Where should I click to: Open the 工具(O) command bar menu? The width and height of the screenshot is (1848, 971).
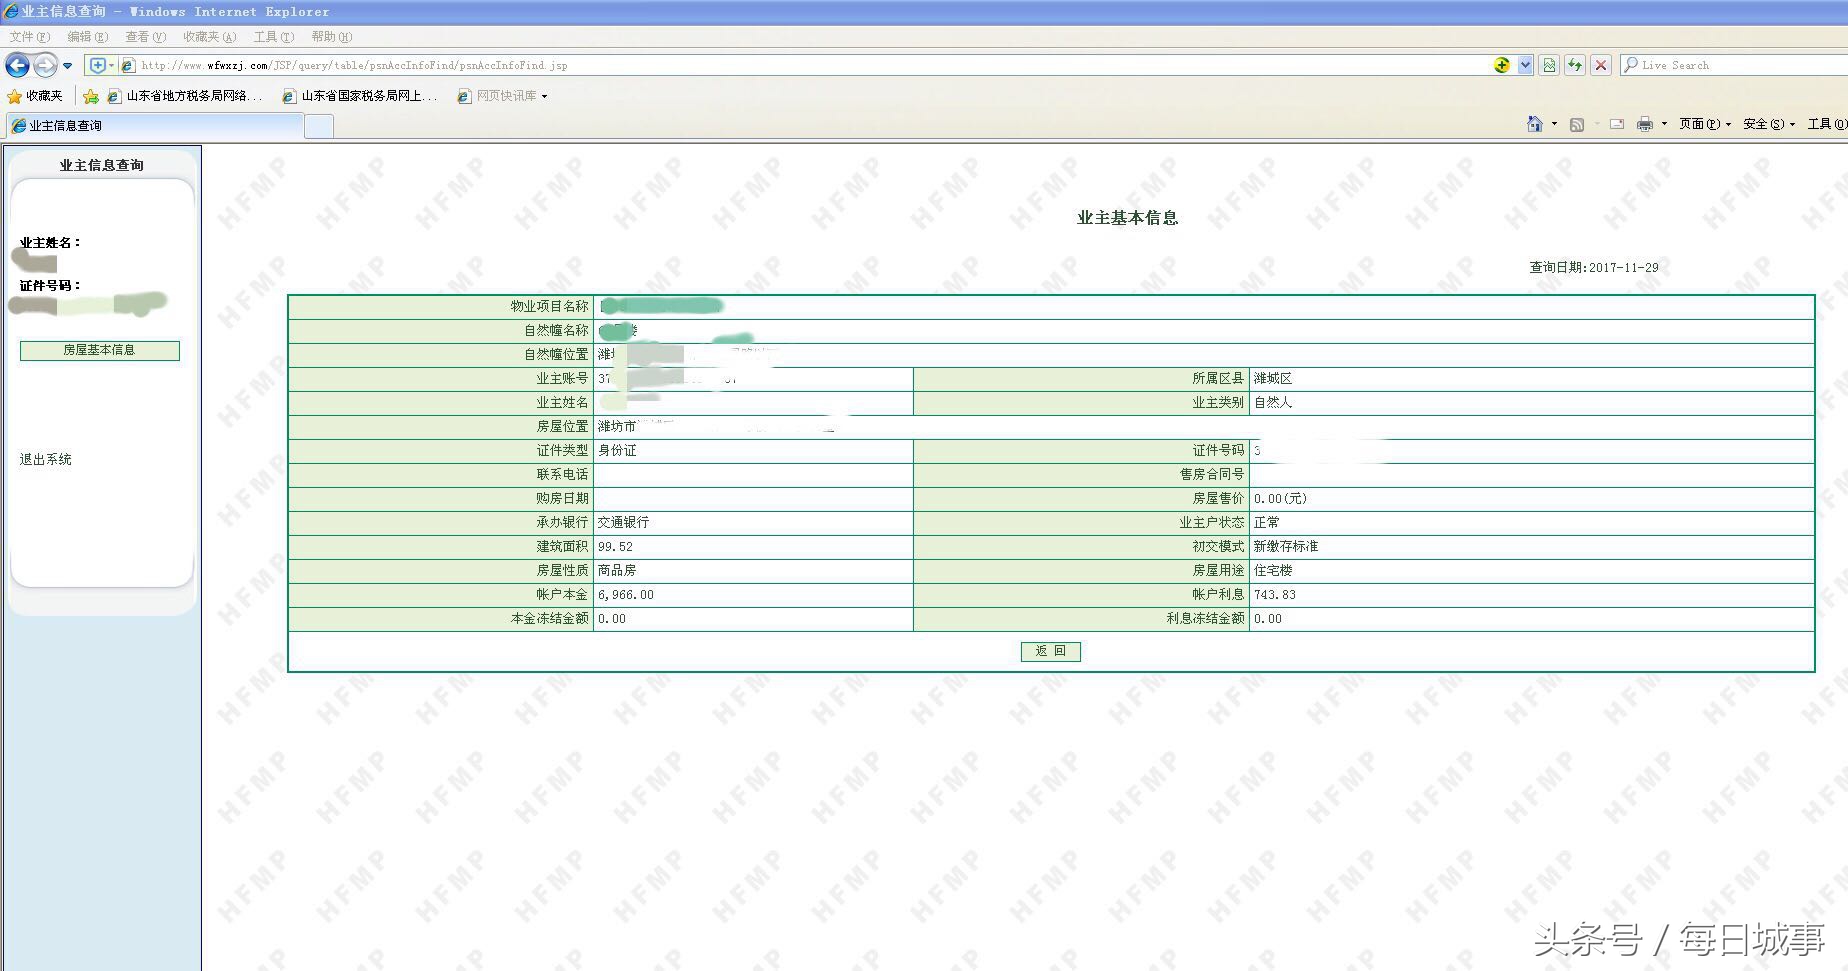click(x=1827, y=124)
